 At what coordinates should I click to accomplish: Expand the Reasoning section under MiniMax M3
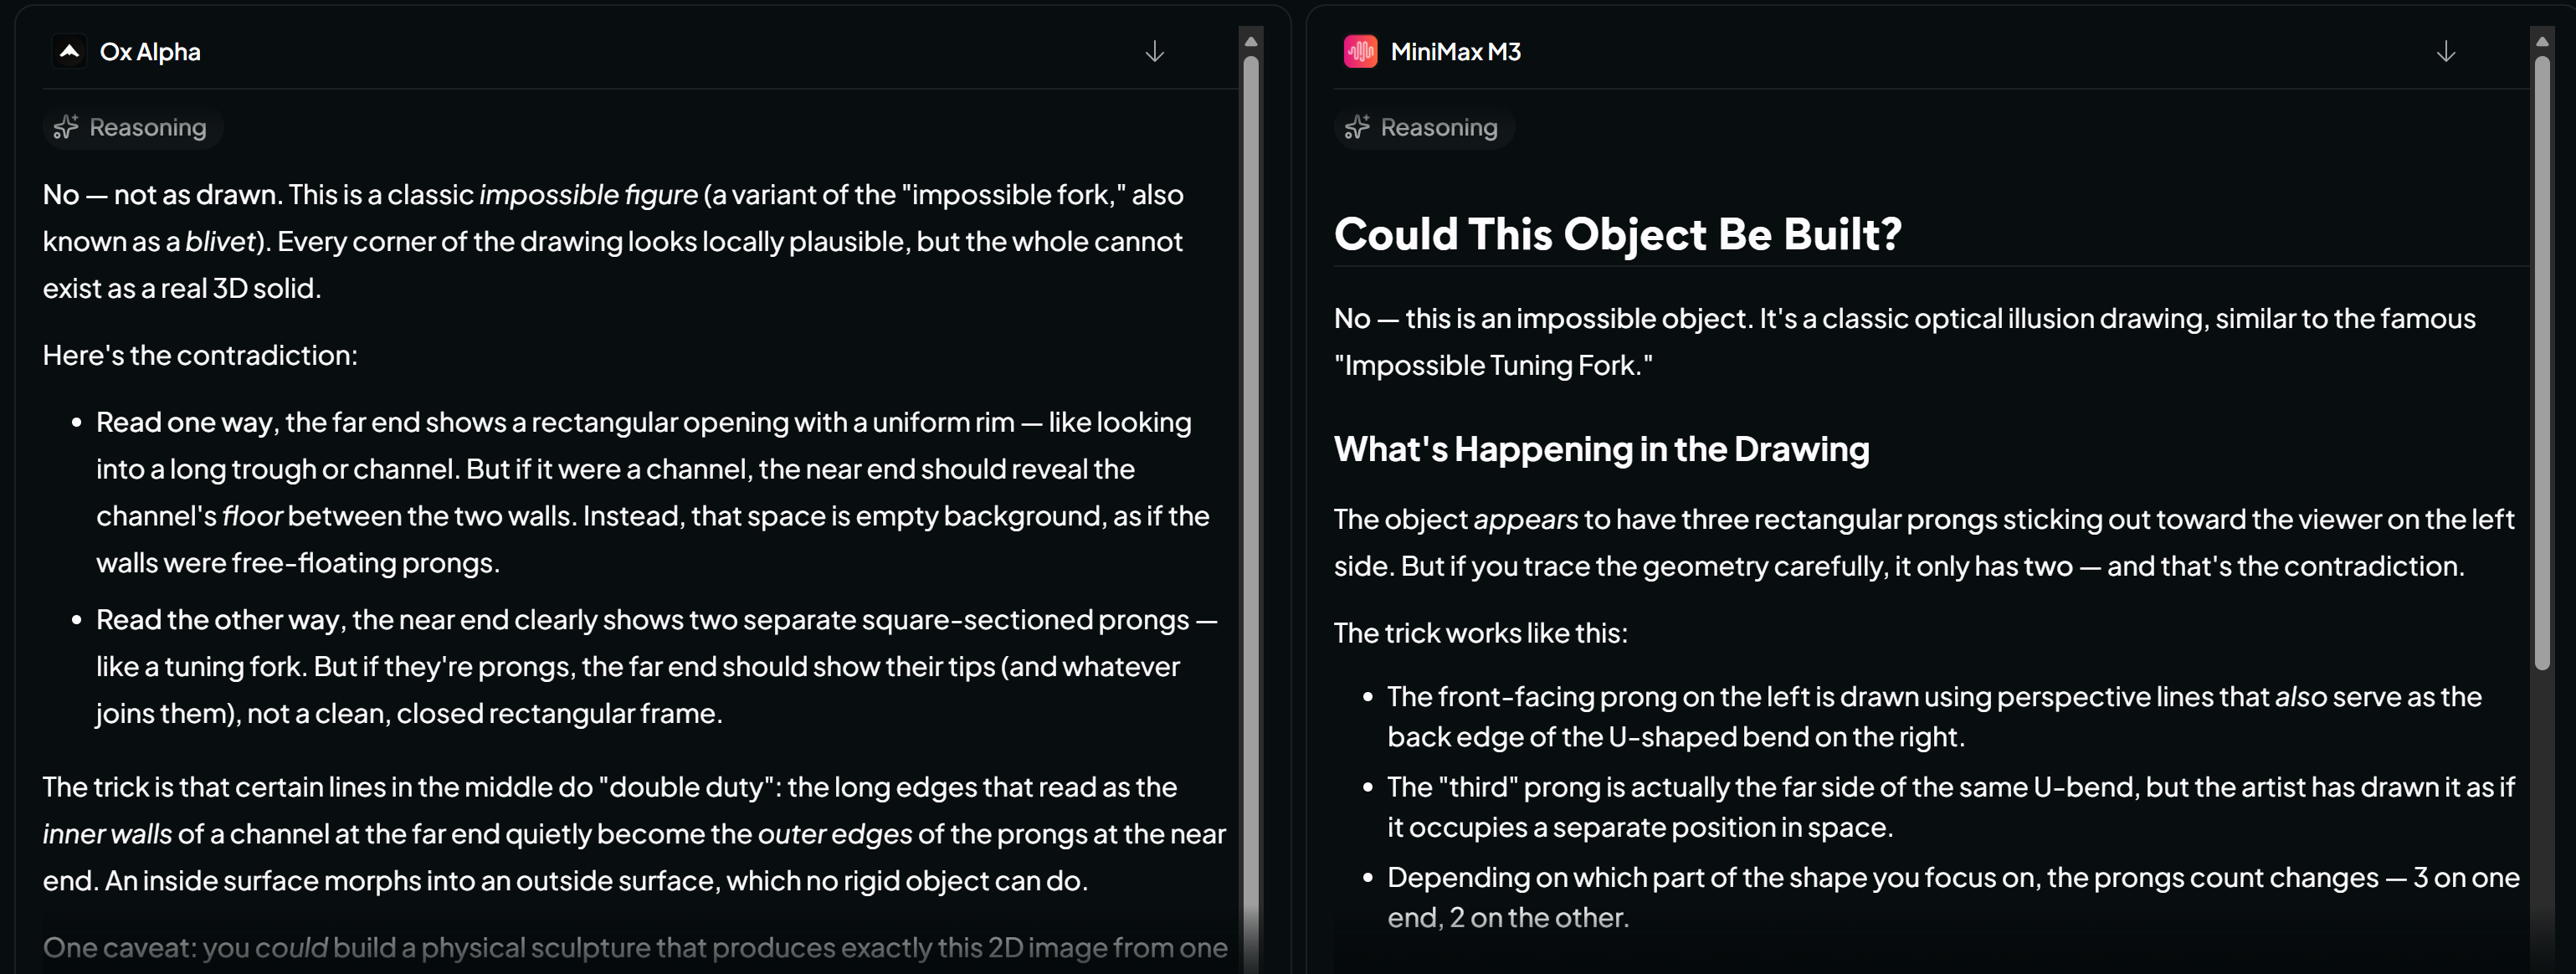(x=1423, y=127)
